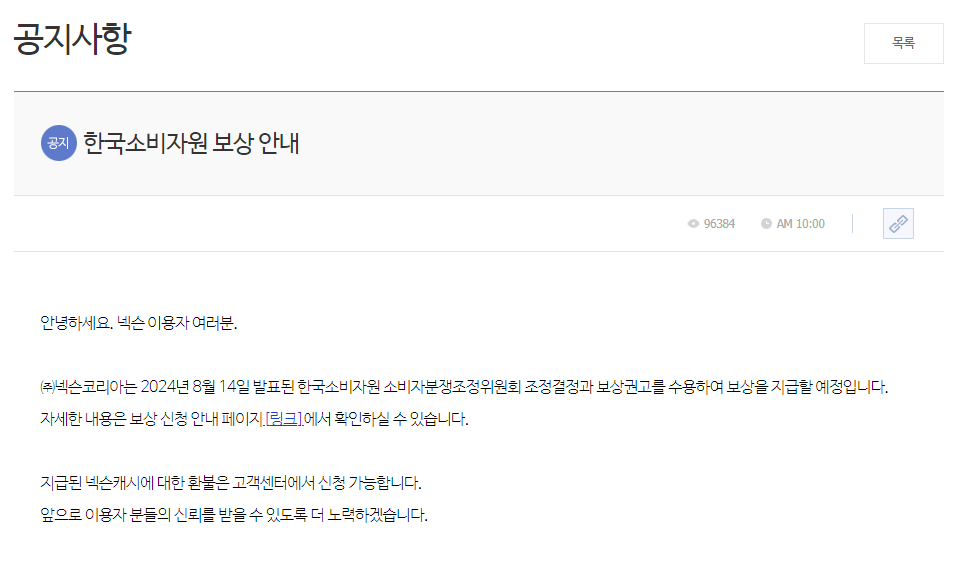Click the AM 10:00 post time
The width and height of the screenshot is (965, 587).
tap(800, 224)
